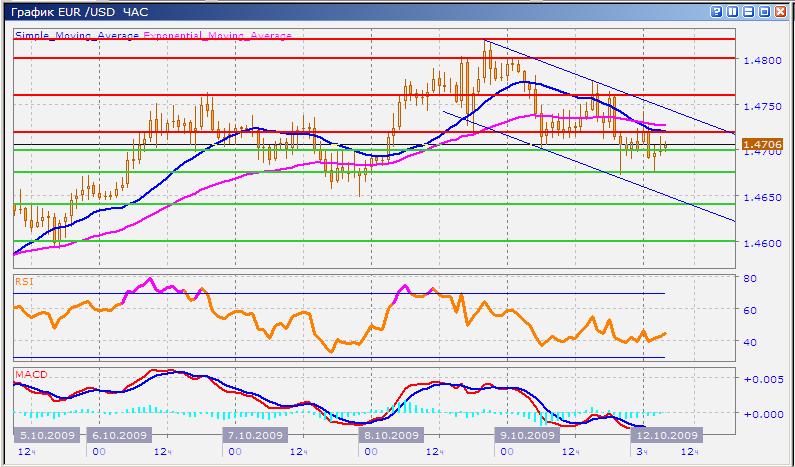The width and height of the screenshot is (795, 467).
Task: Click the MACD indicator panel label
Action: 29,375
